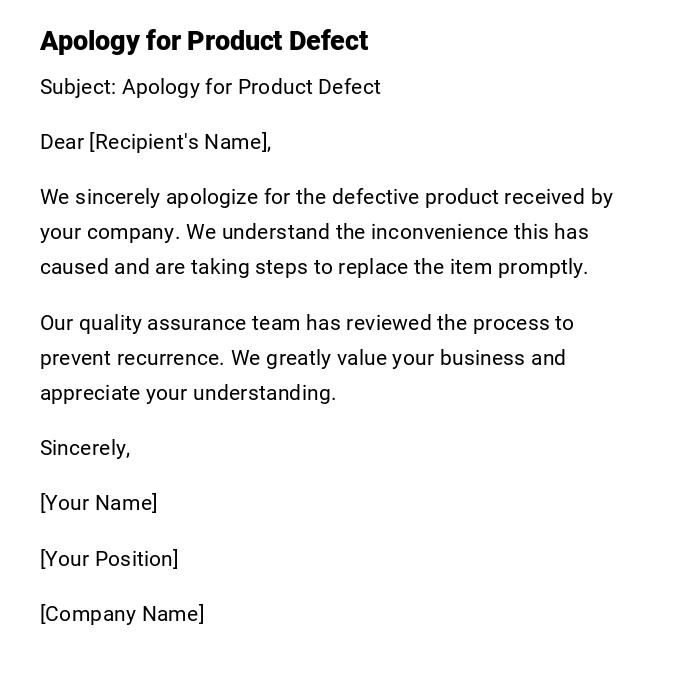Click the line beginning 'your company. We understand'

314,232
